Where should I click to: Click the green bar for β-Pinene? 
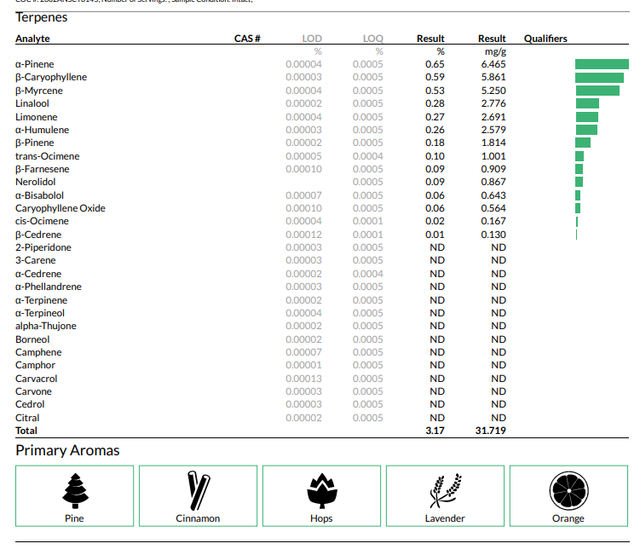click(x=583, y=142)
